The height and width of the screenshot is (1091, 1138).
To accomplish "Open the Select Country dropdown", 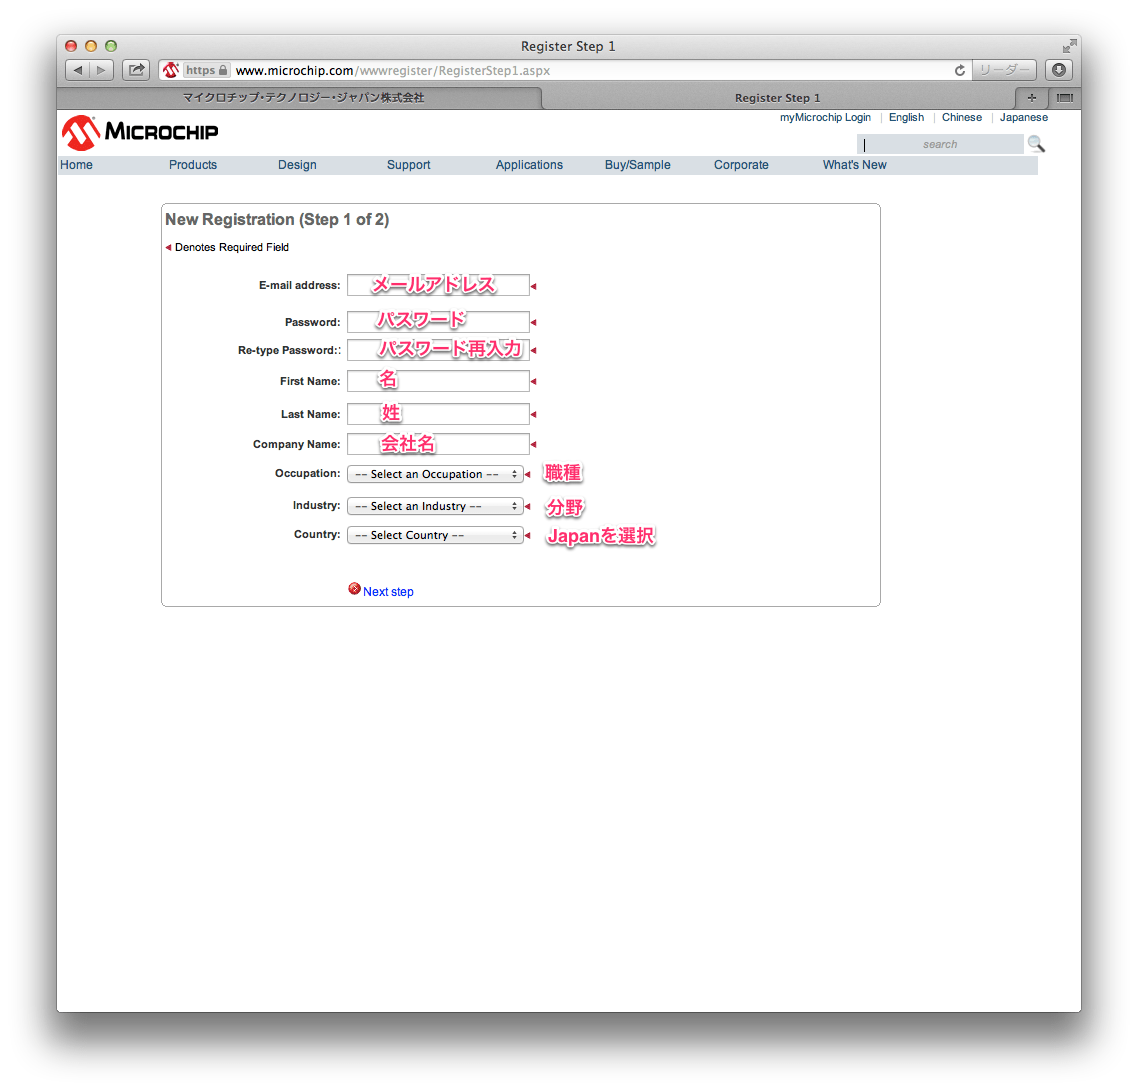I will [435, 536].
